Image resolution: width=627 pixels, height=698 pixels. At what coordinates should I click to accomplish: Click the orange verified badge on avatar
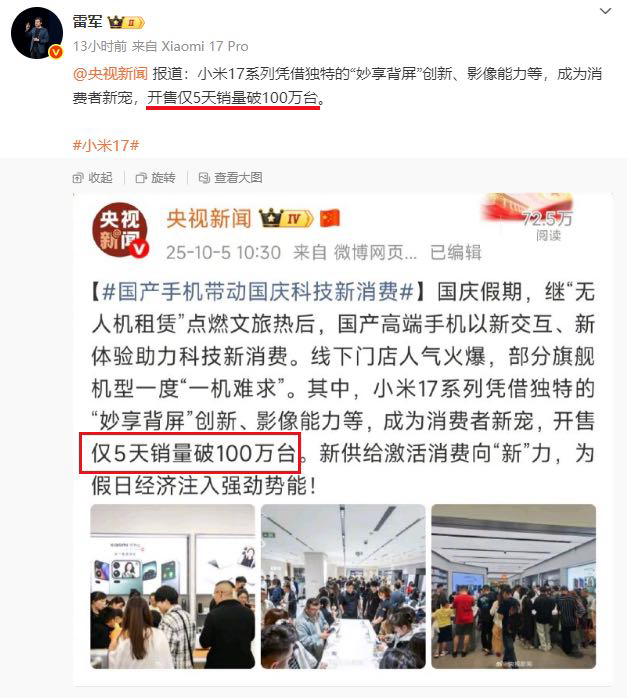[55, 52]
